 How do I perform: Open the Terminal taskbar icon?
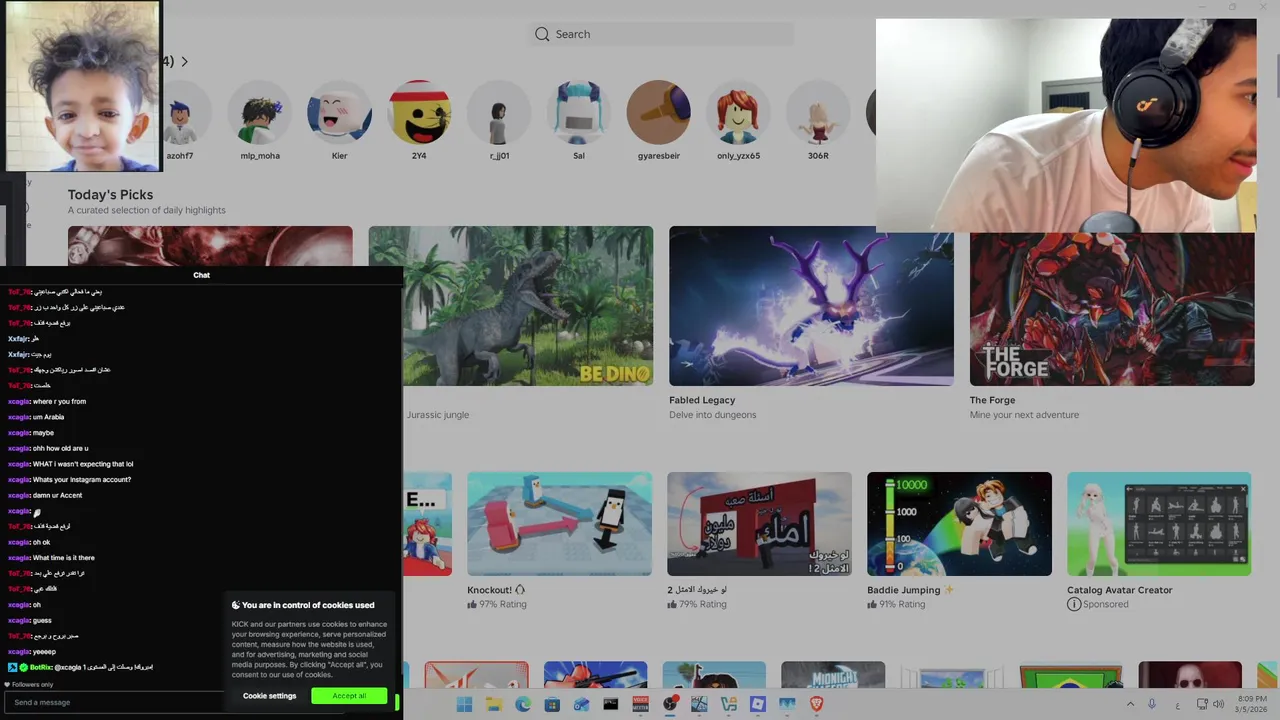611,704
